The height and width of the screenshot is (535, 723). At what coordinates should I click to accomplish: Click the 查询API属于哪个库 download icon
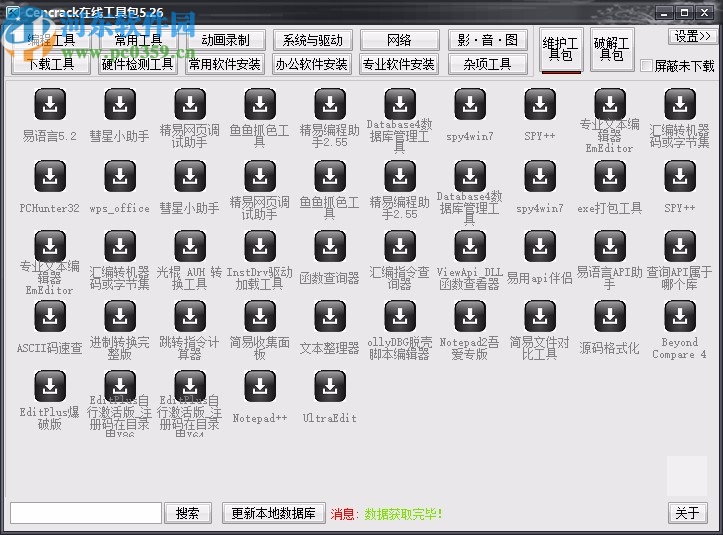pyautogui.click(x=680, y=246)
